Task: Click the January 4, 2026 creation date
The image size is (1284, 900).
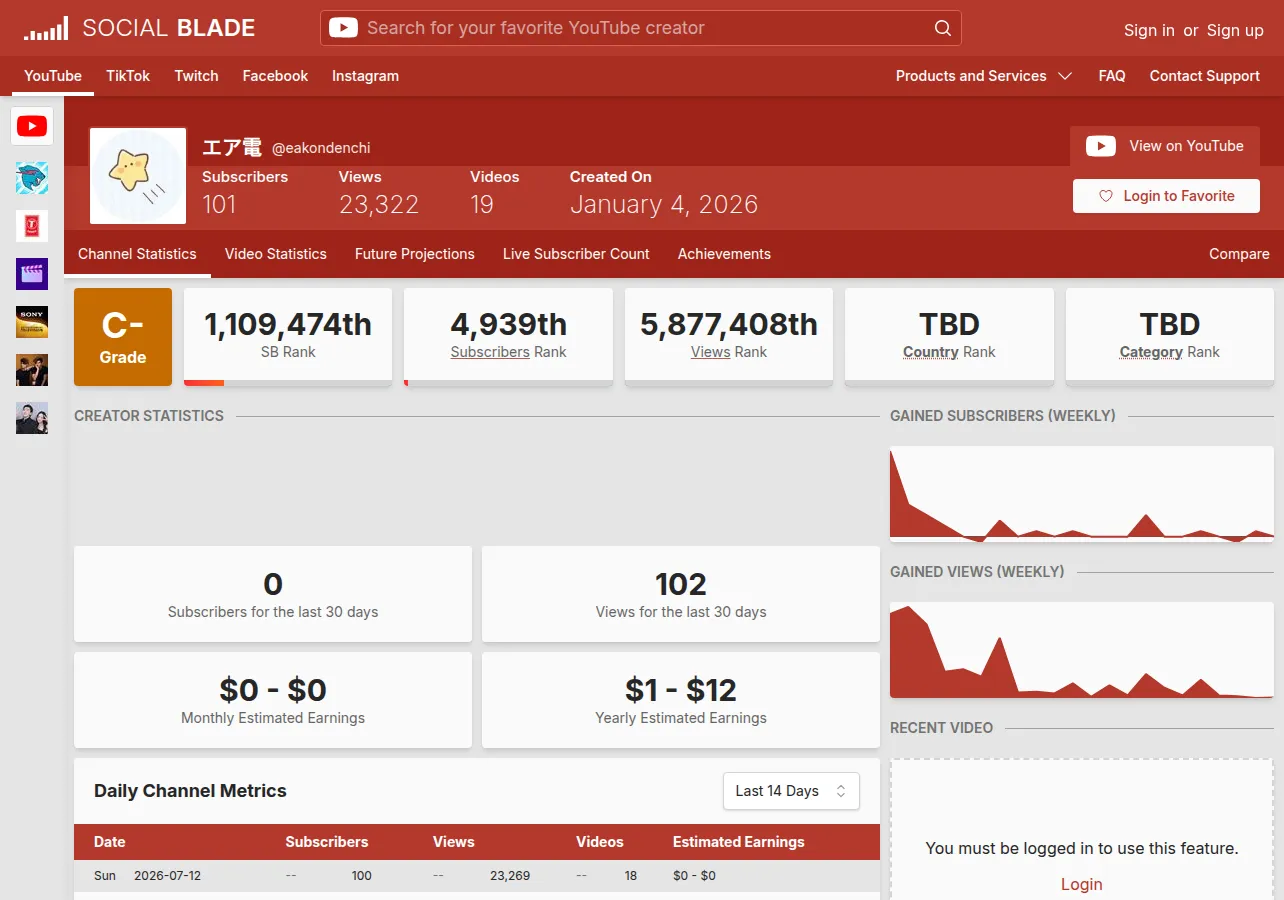Action: coord(664,205)
